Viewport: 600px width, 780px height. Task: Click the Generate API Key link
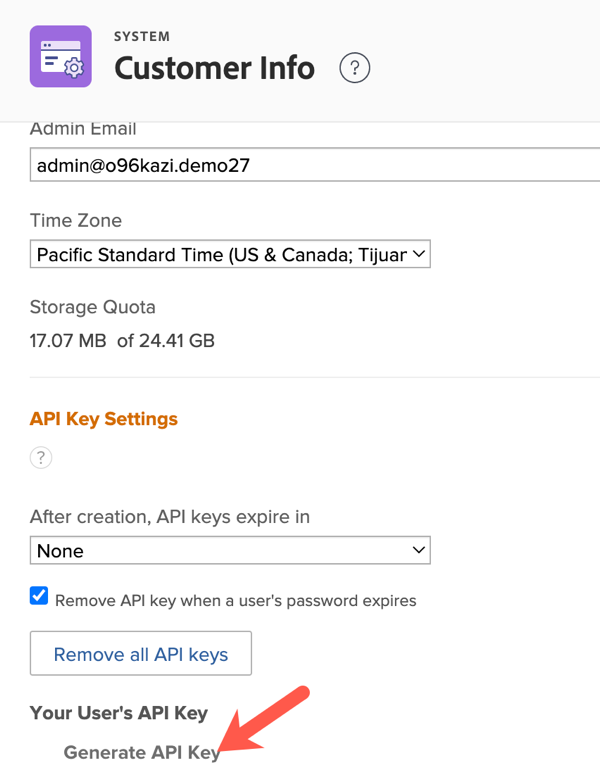pyautogui.click(x=142, y=752)
